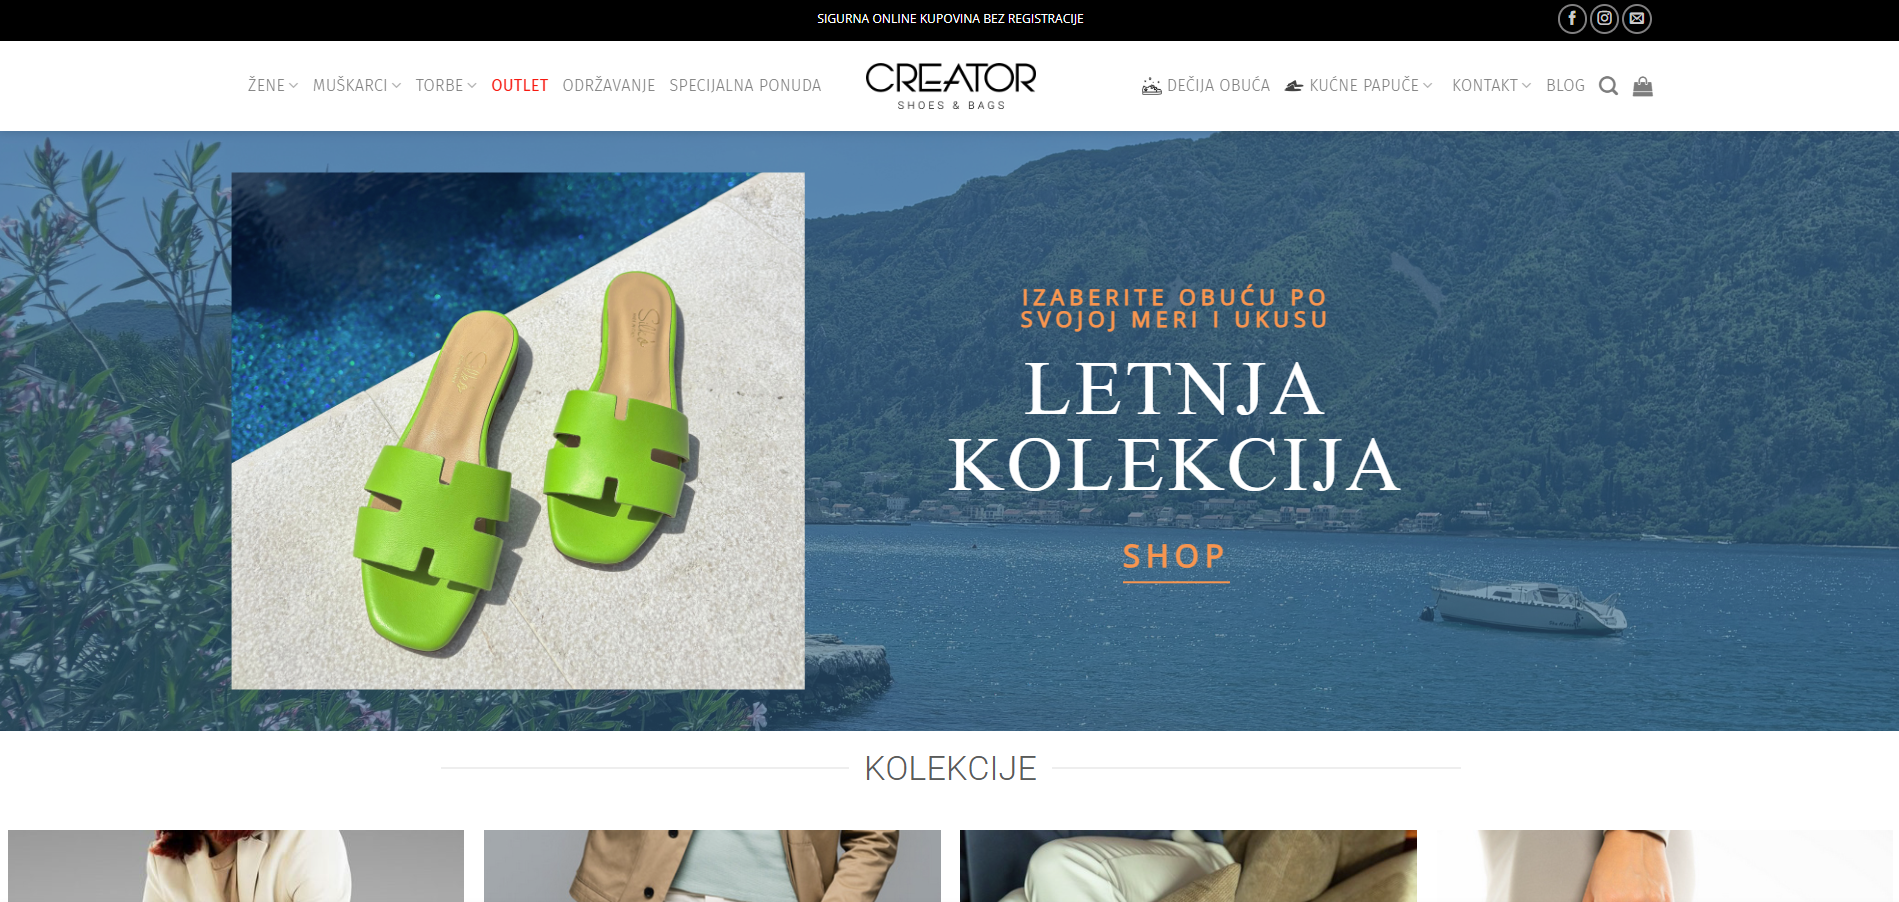Screen dimensions: 1899x902
Task: Click the baby shoe icon beside Dečija Obuća
Action: coord(1152,86)
